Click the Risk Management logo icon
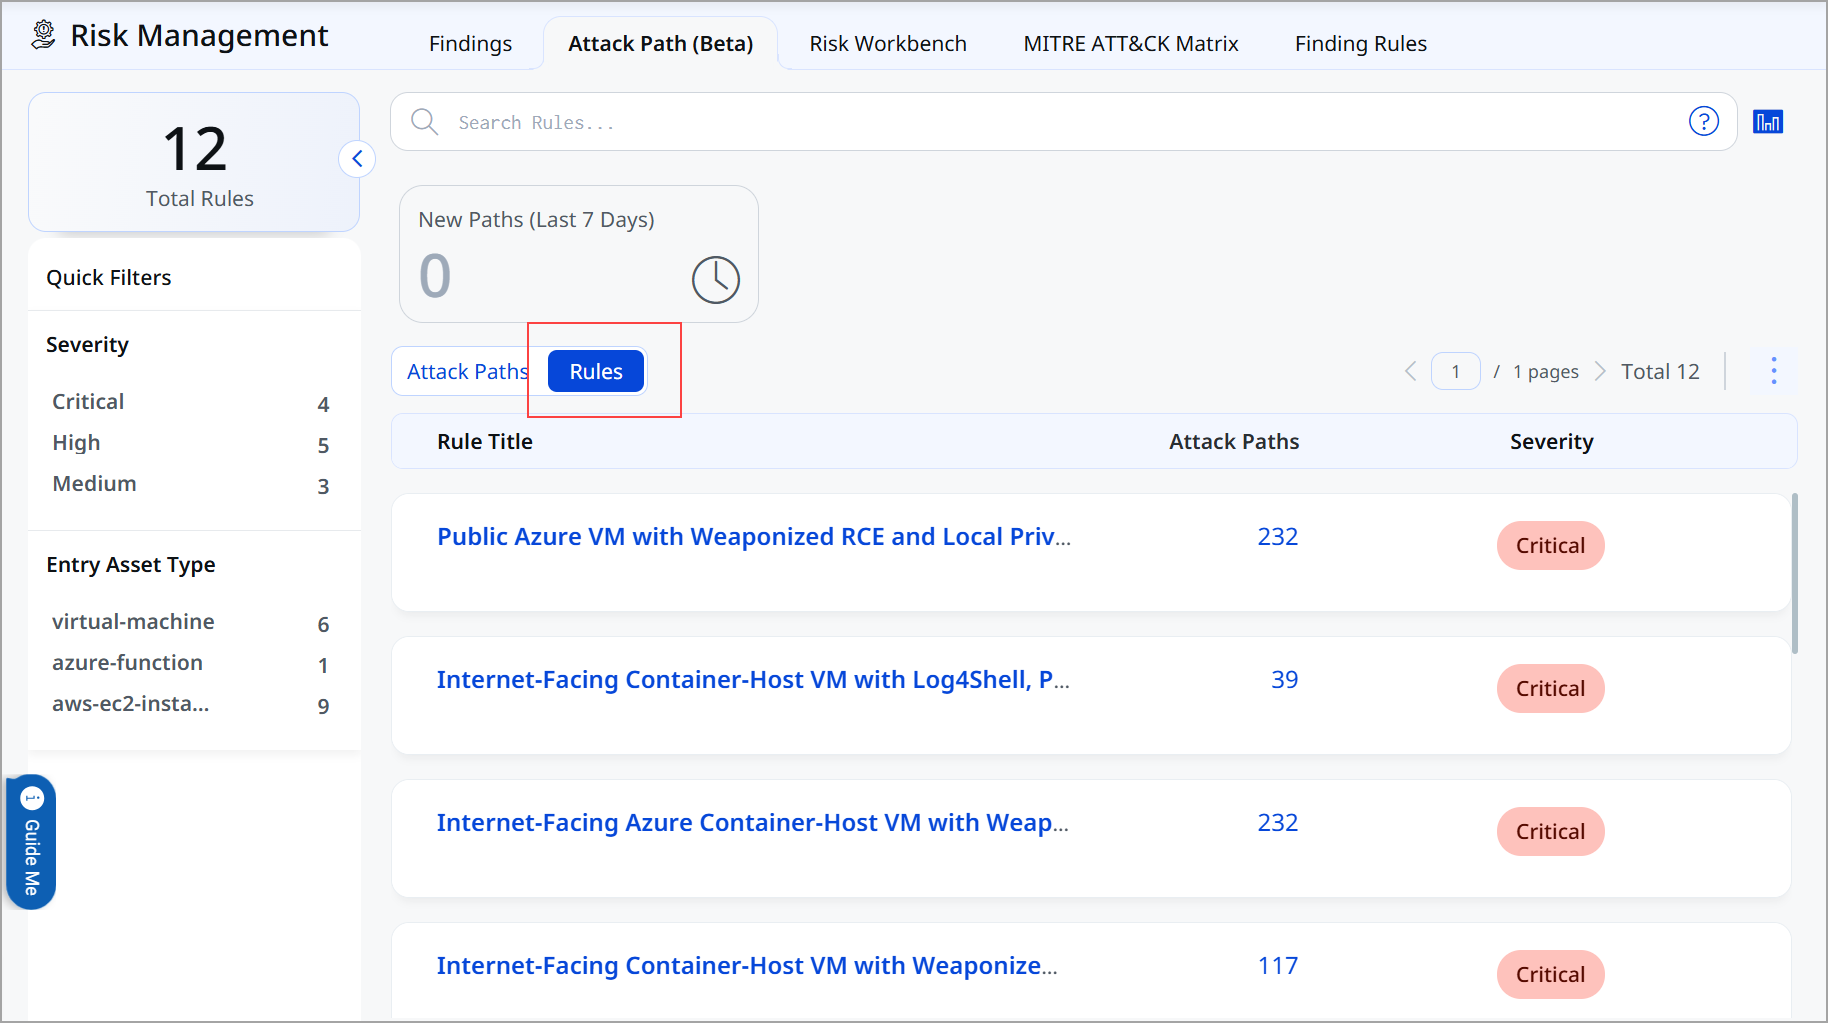The width and height of the screenshot is (1828, 1023). coord(43,35)
